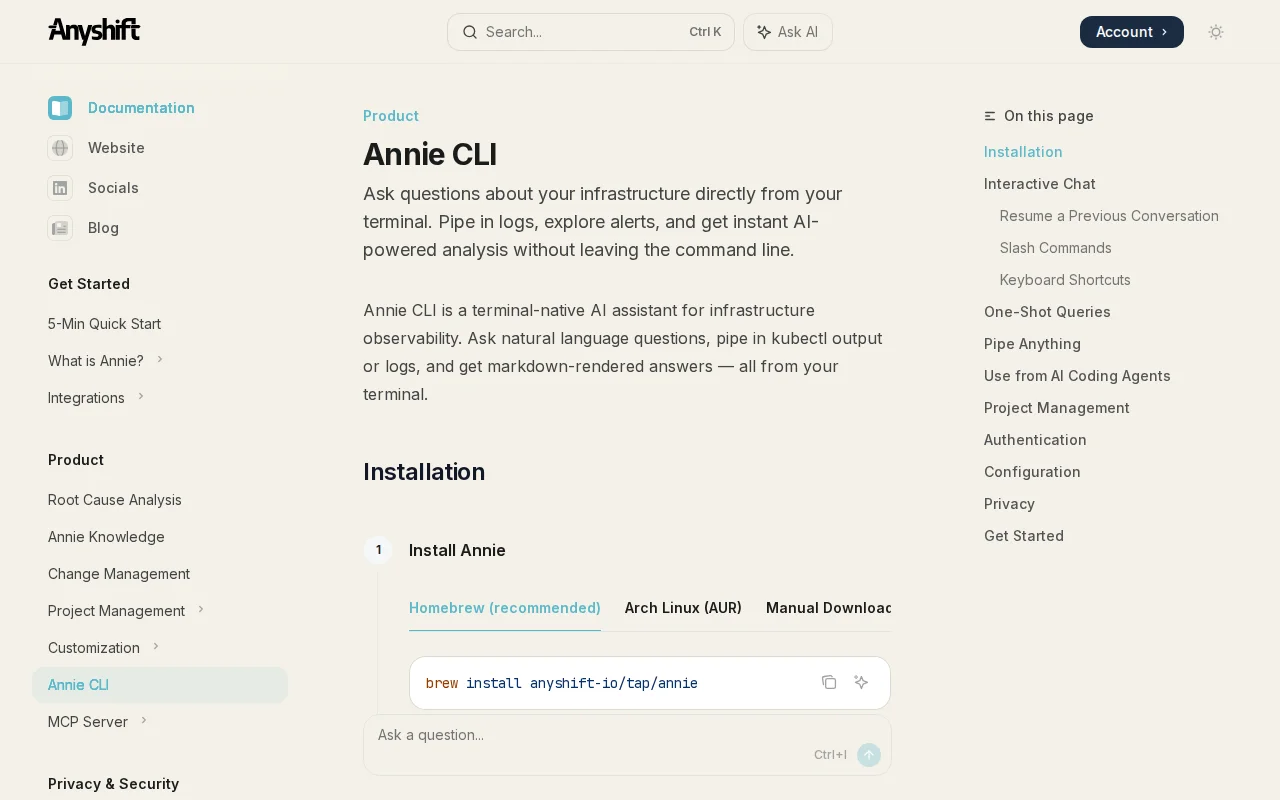Viewport: 1280px width, 800px height.
Task: Click the Product breadcrumb label
Action: click(391, 116)
